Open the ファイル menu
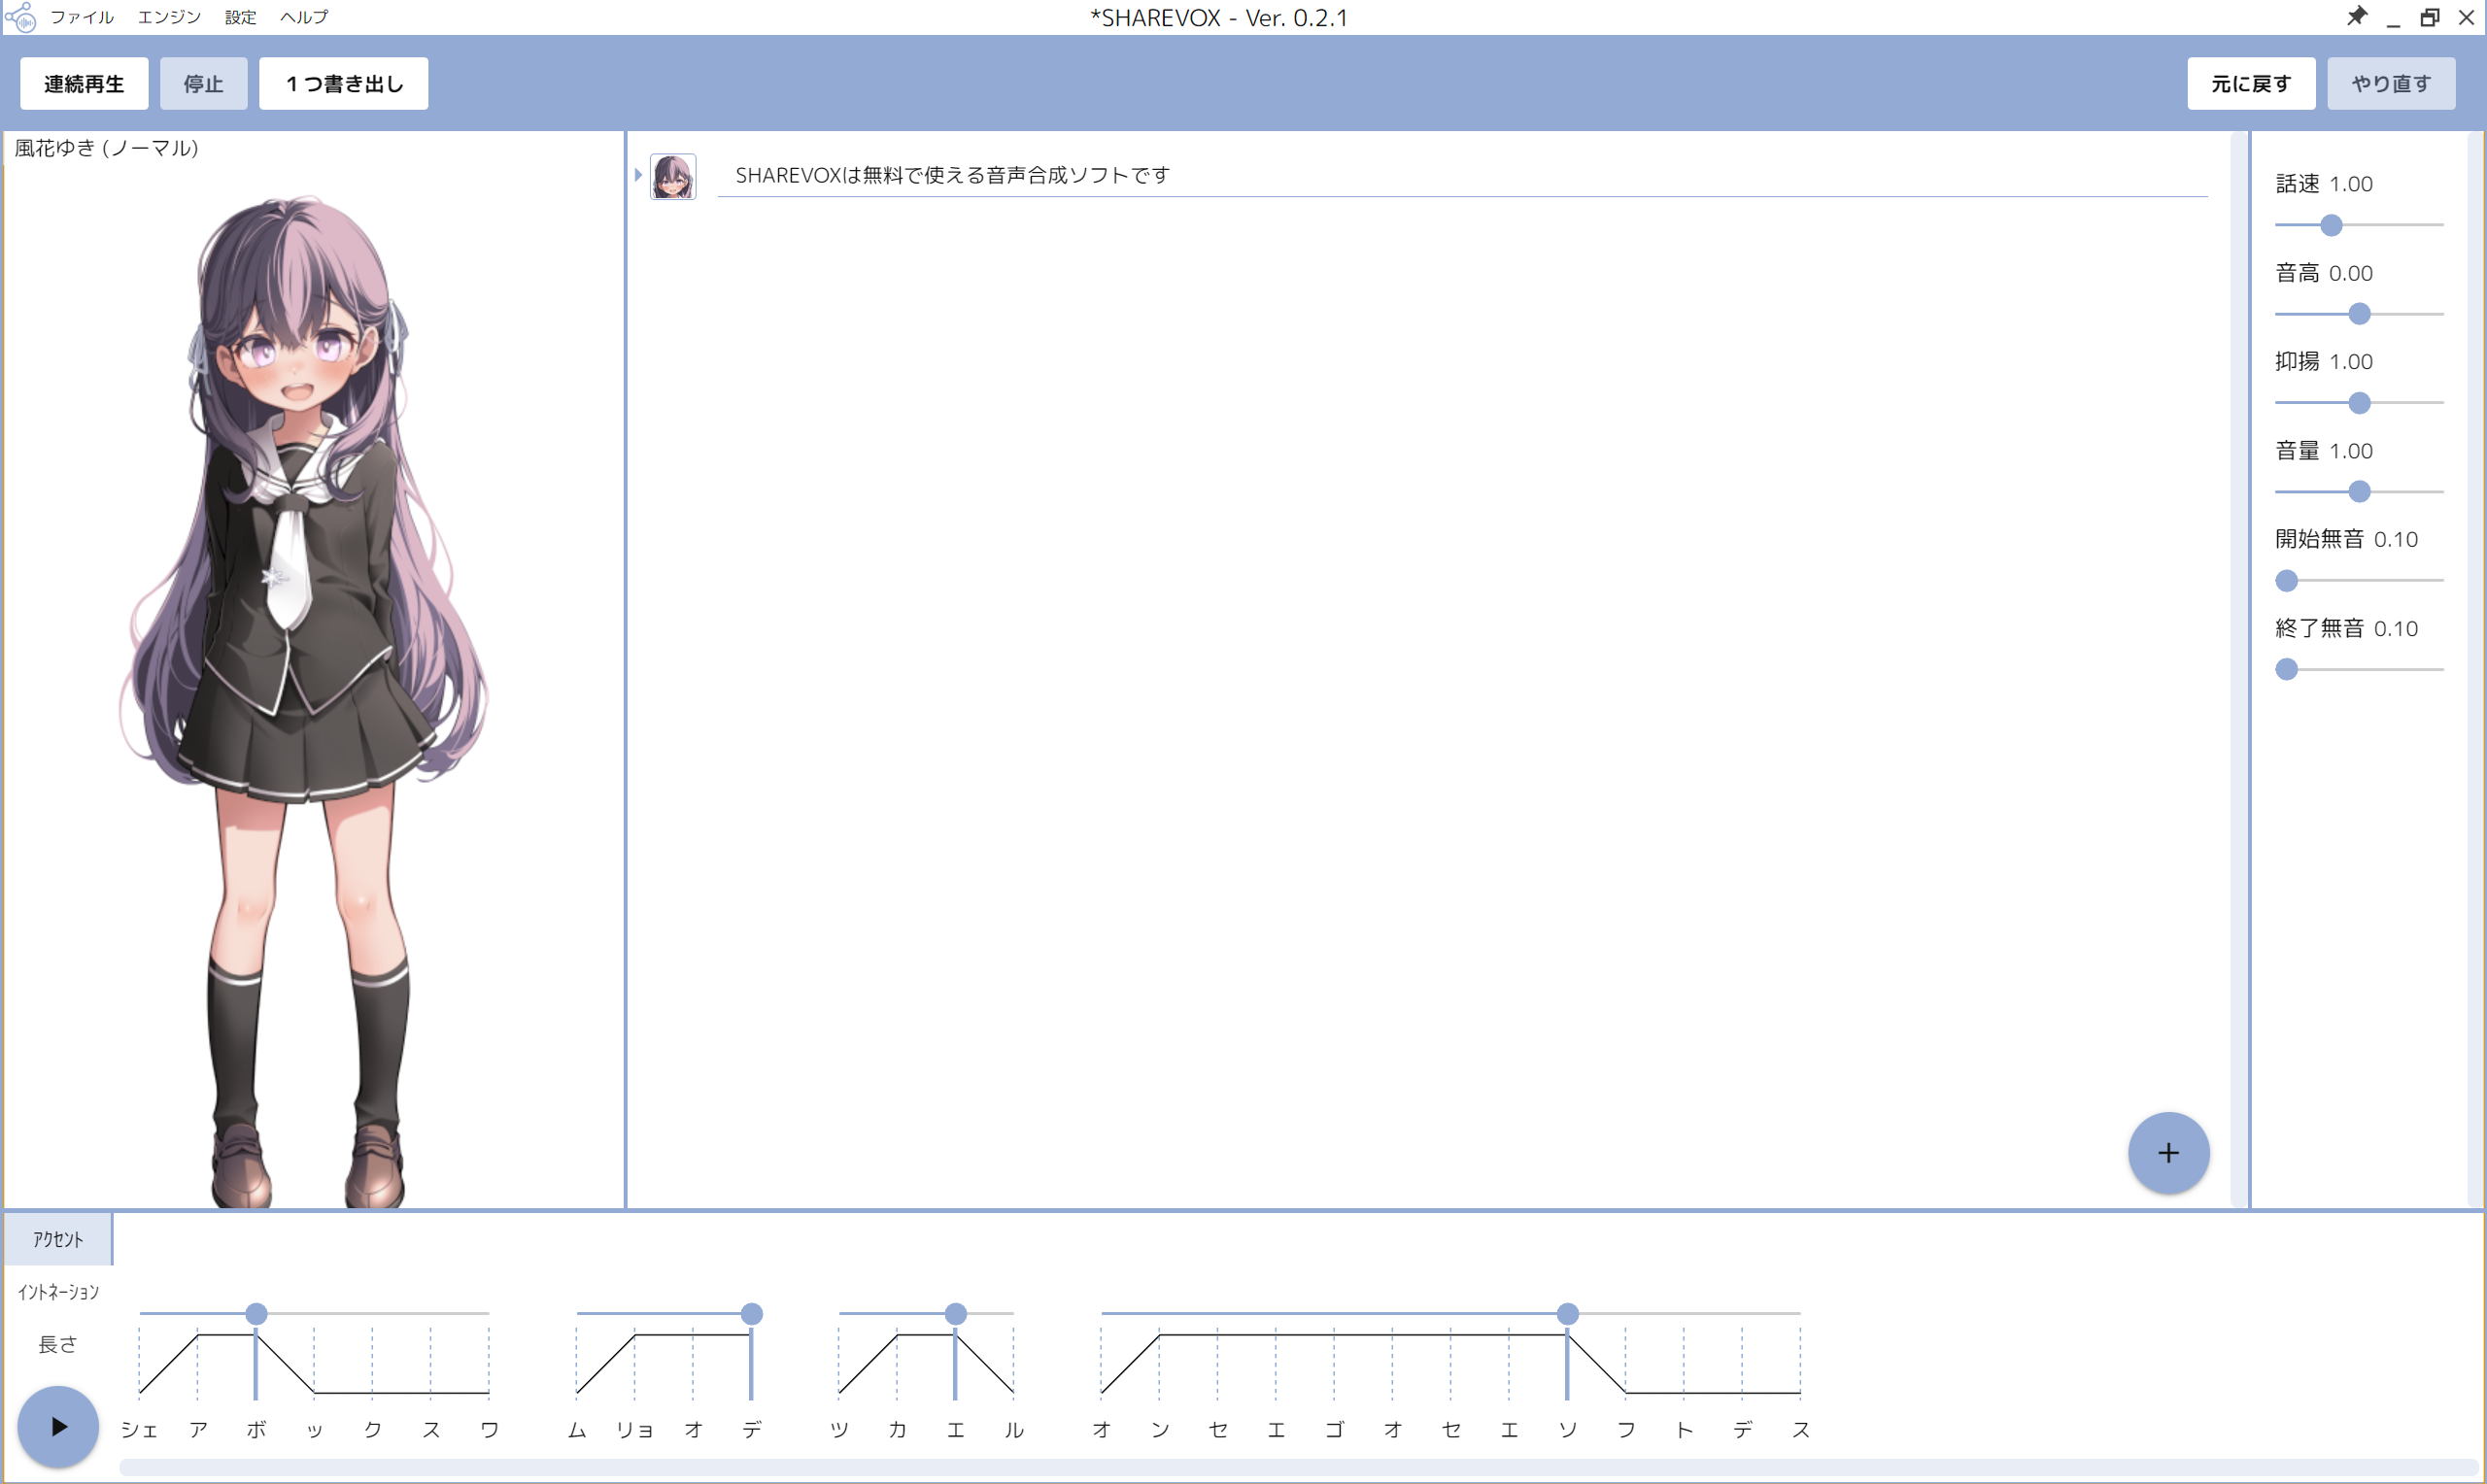This screenshot has height=1484, width=2487. tap(81, 17)
